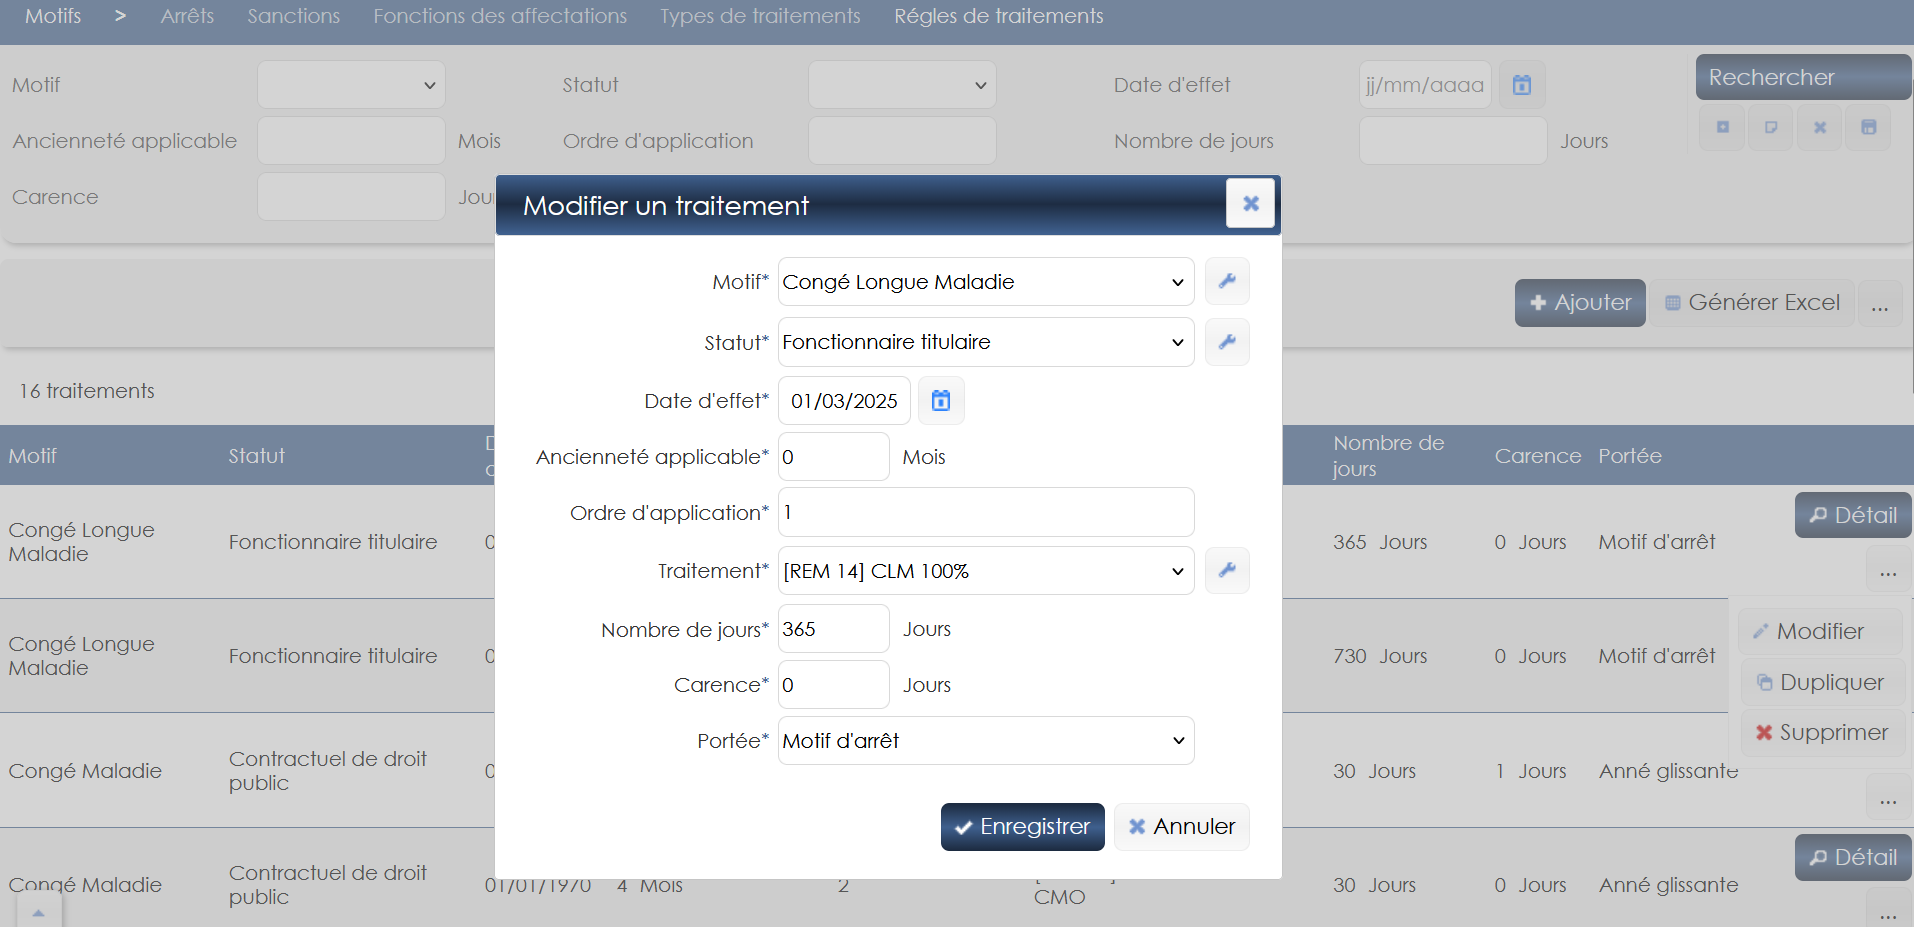Click the Ordre d'application field in the dialog
This screenshot has height=927, width=1914.
click(x=985, y=513)
